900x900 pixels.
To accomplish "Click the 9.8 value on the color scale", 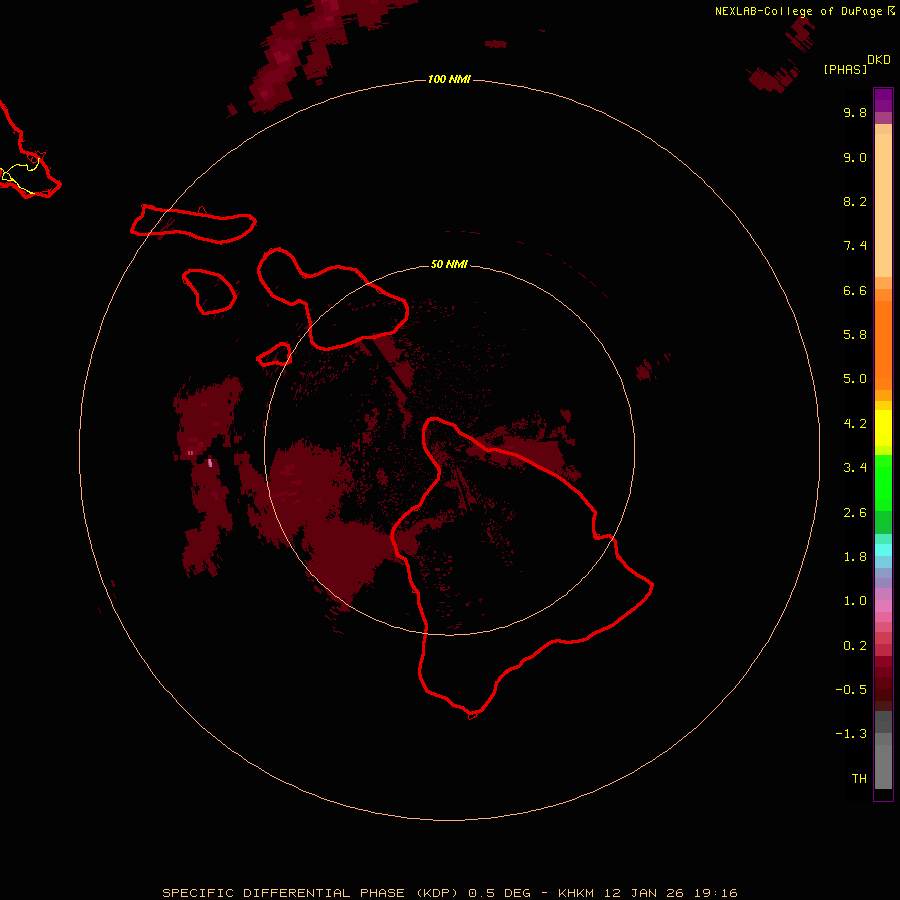I will [855, 112].
